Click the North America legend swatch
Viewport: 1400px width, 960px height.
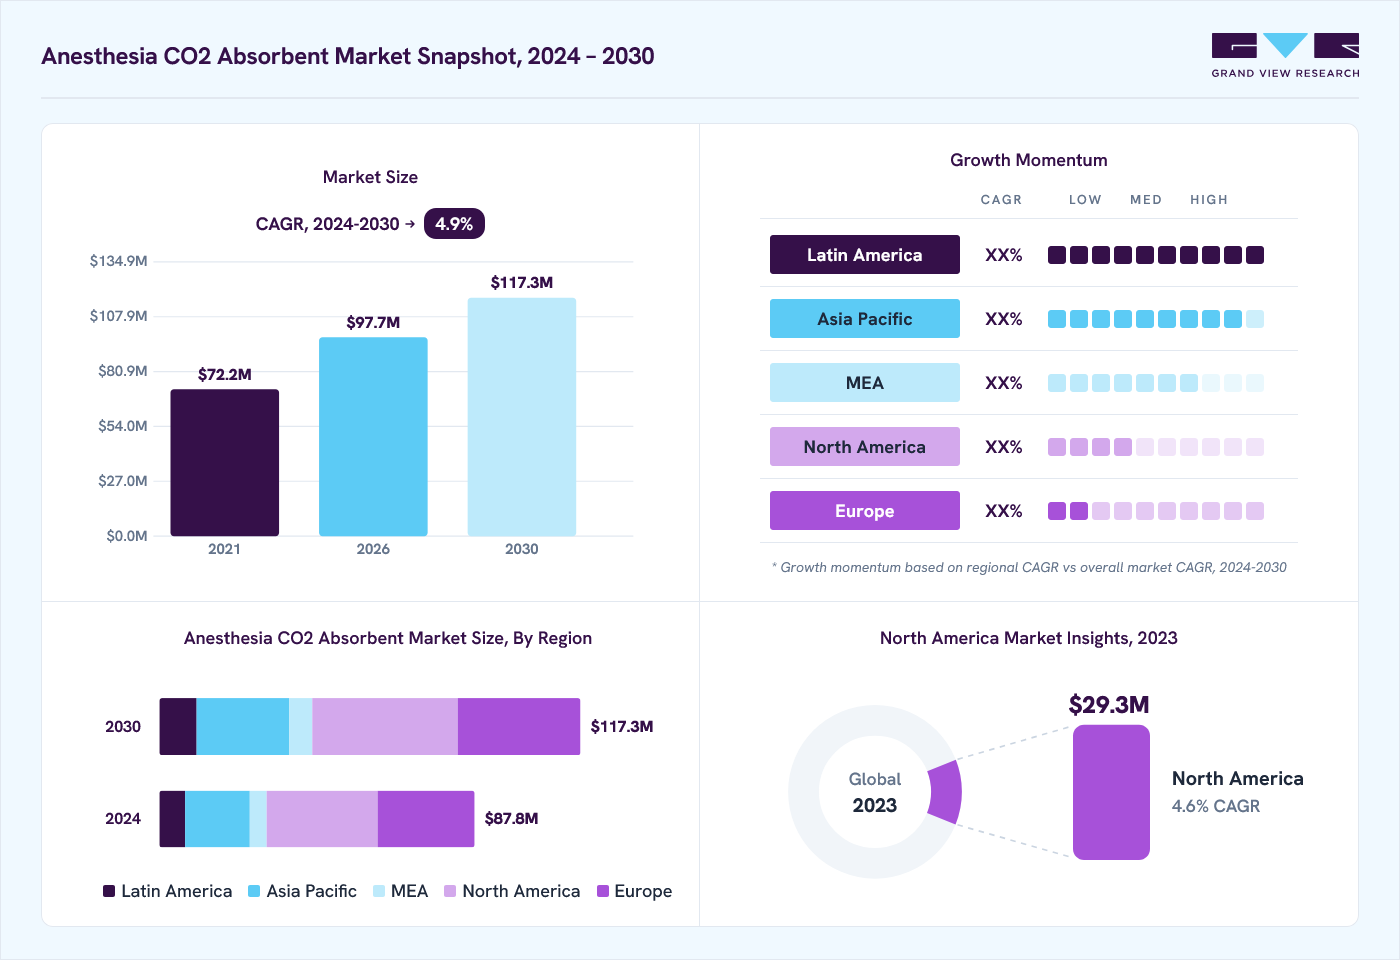tap(450, 891)
